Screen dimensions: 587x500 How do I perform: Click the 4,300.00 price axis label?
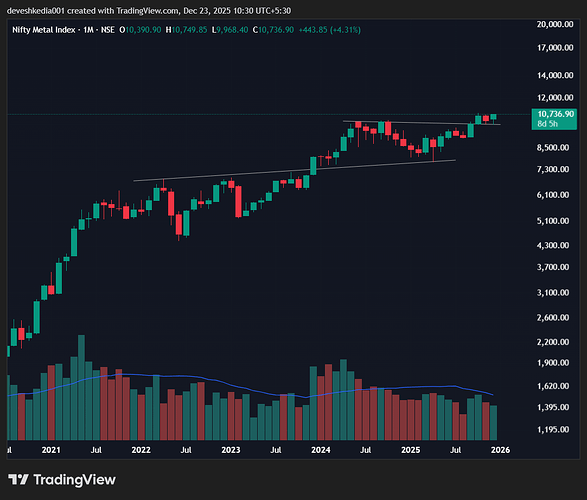(x=553, y=245)
